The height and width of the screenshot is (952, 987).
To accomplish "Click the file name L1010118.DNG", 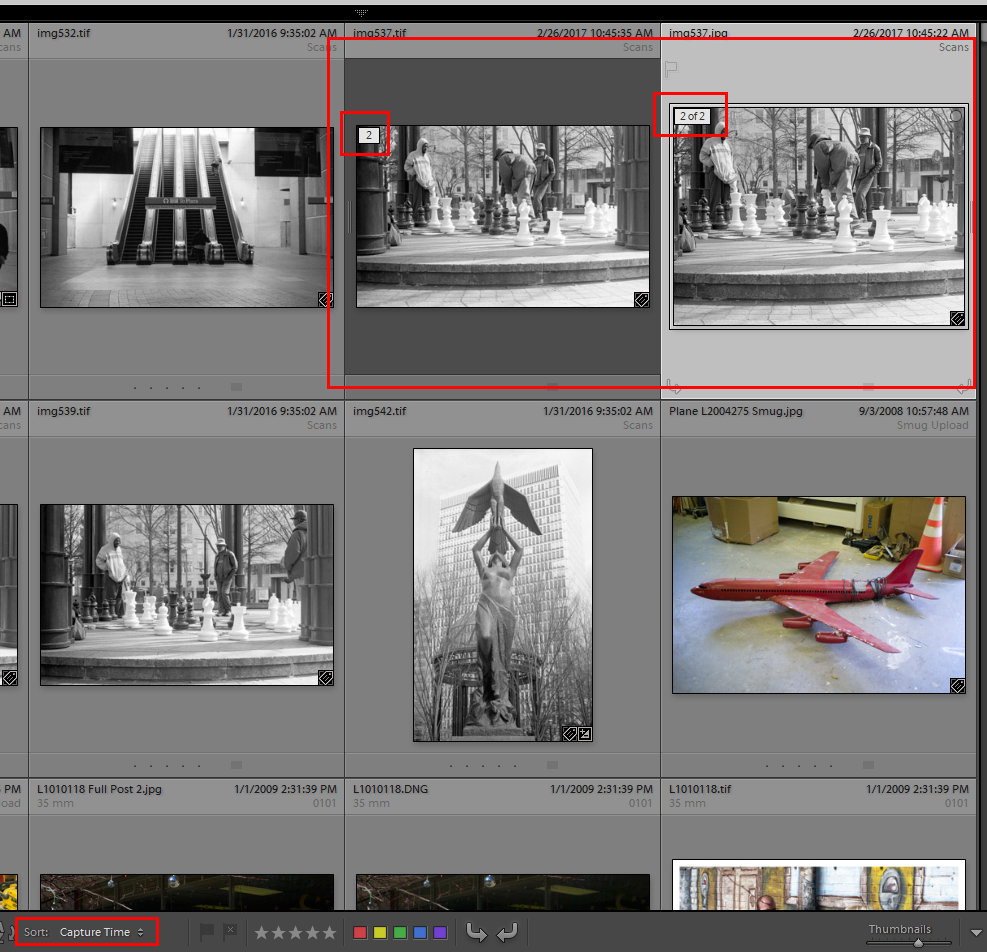I will 390,789.
